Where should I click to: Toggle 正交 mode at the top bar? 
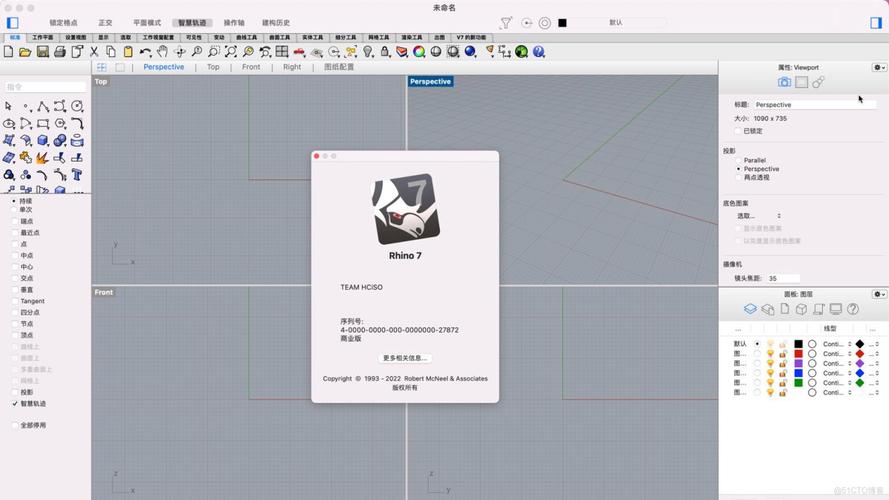coord(105,23)
